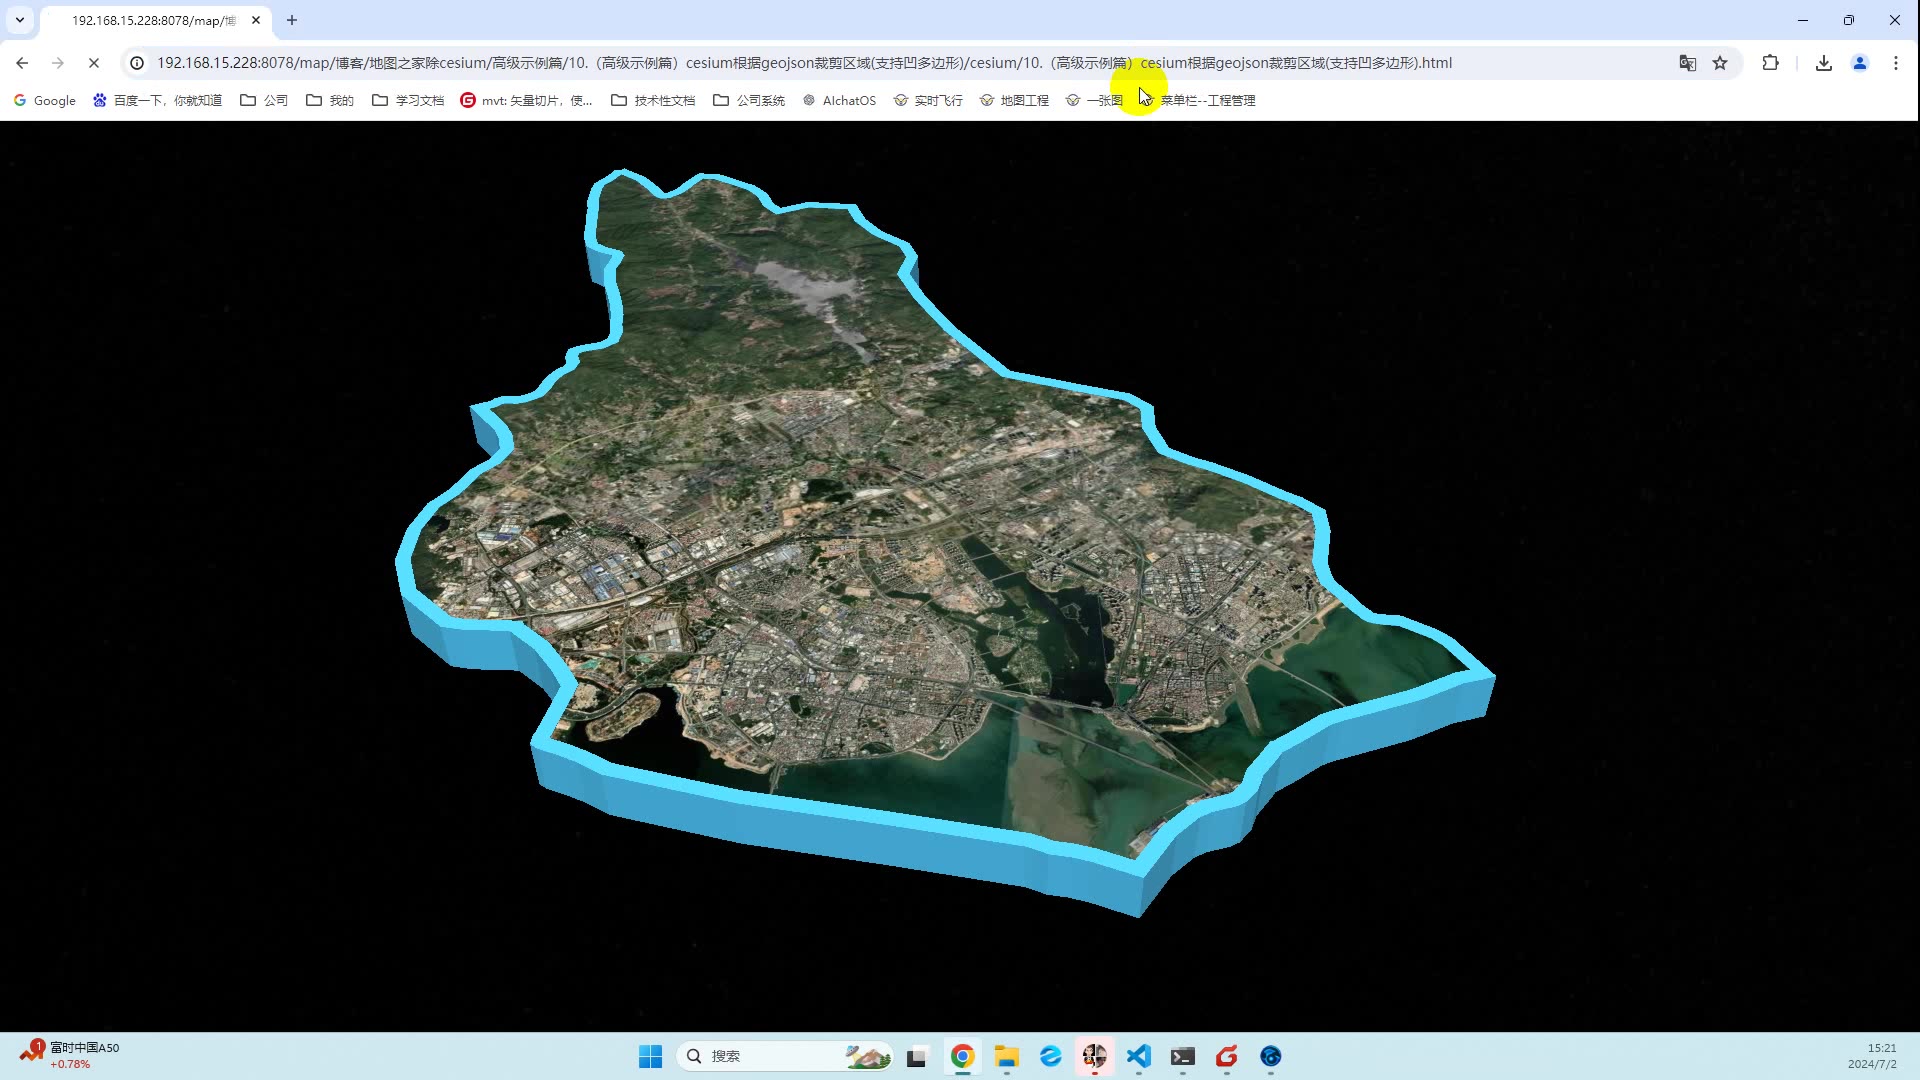The width and height of the screenshot is (1920, 1080).
Task: Open Visual Studio Code from the taskbar
Action: pyautogui.click(x=1138, y=1056)
